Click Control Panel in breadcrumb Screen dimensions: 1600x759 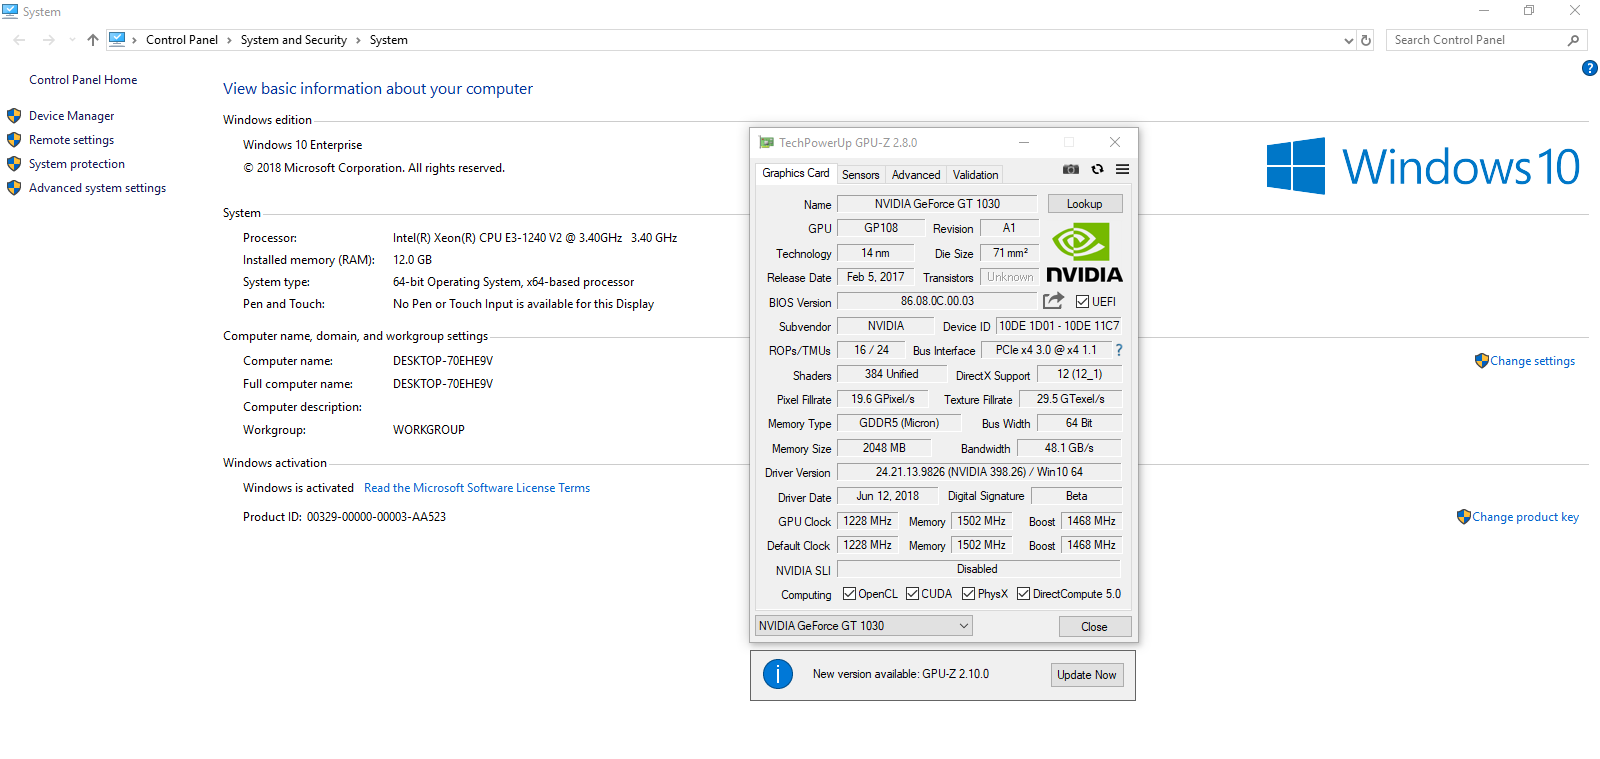pyautogui.click(x=182, y=40)
